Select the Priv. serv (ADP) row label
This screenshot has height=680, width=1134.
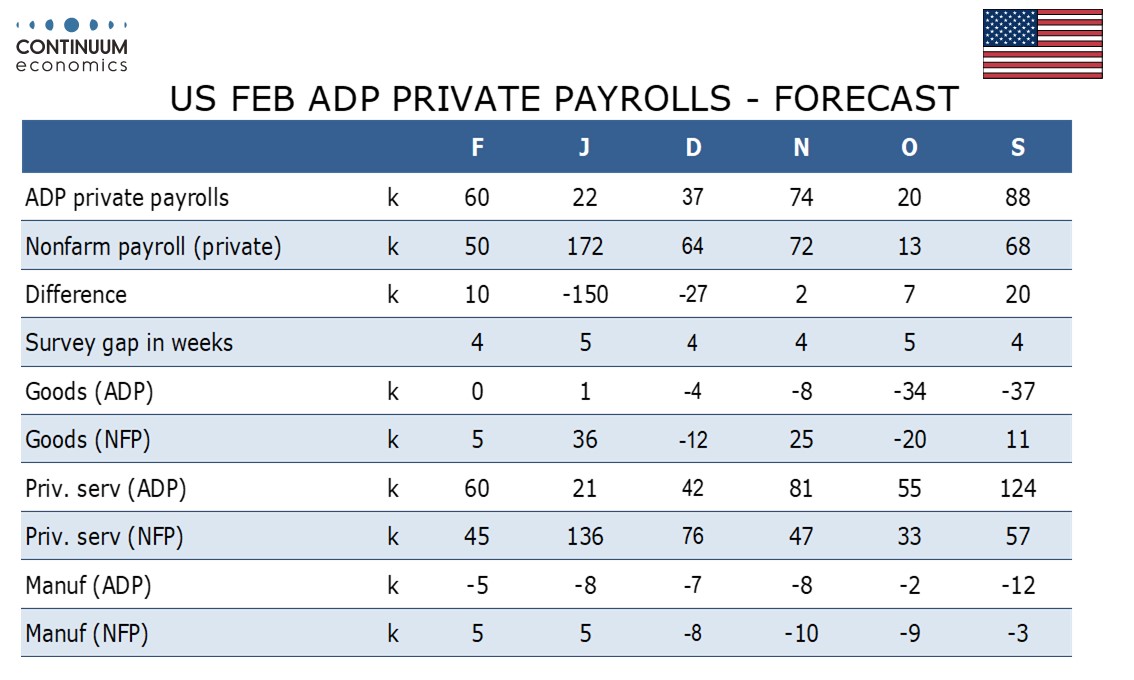tap(106, 489)
